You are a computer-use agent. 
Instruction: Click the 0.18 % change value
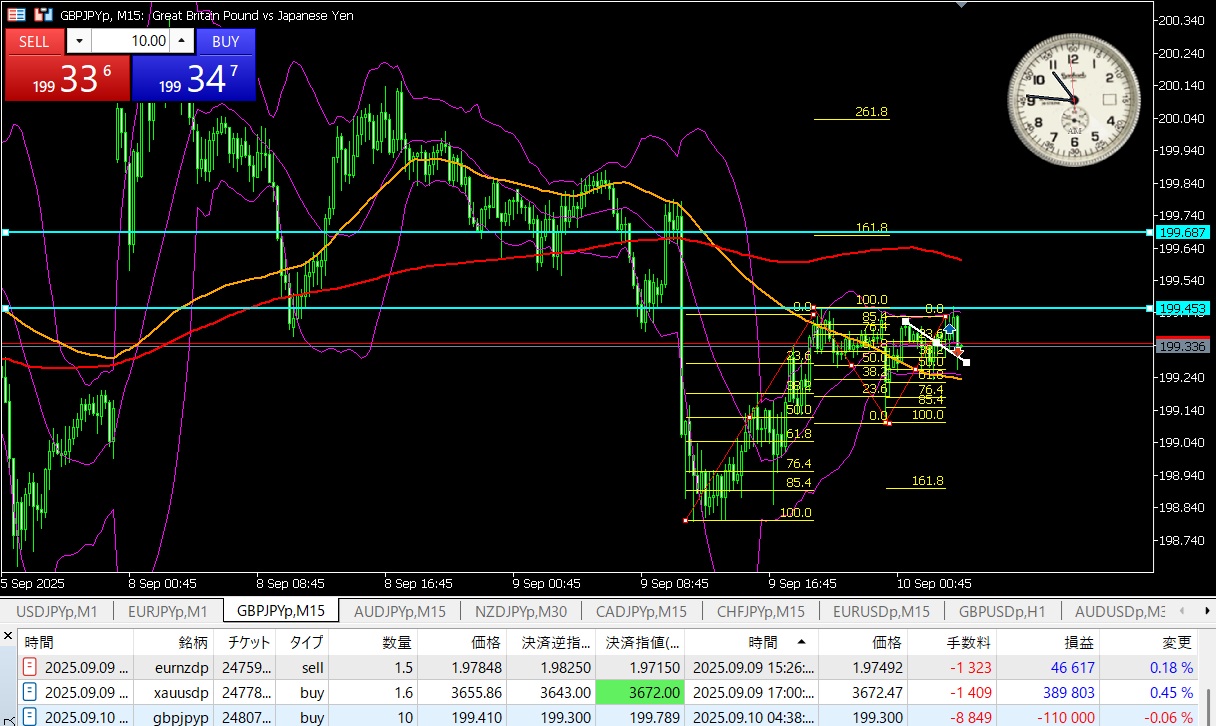(x=1170, y=667)
